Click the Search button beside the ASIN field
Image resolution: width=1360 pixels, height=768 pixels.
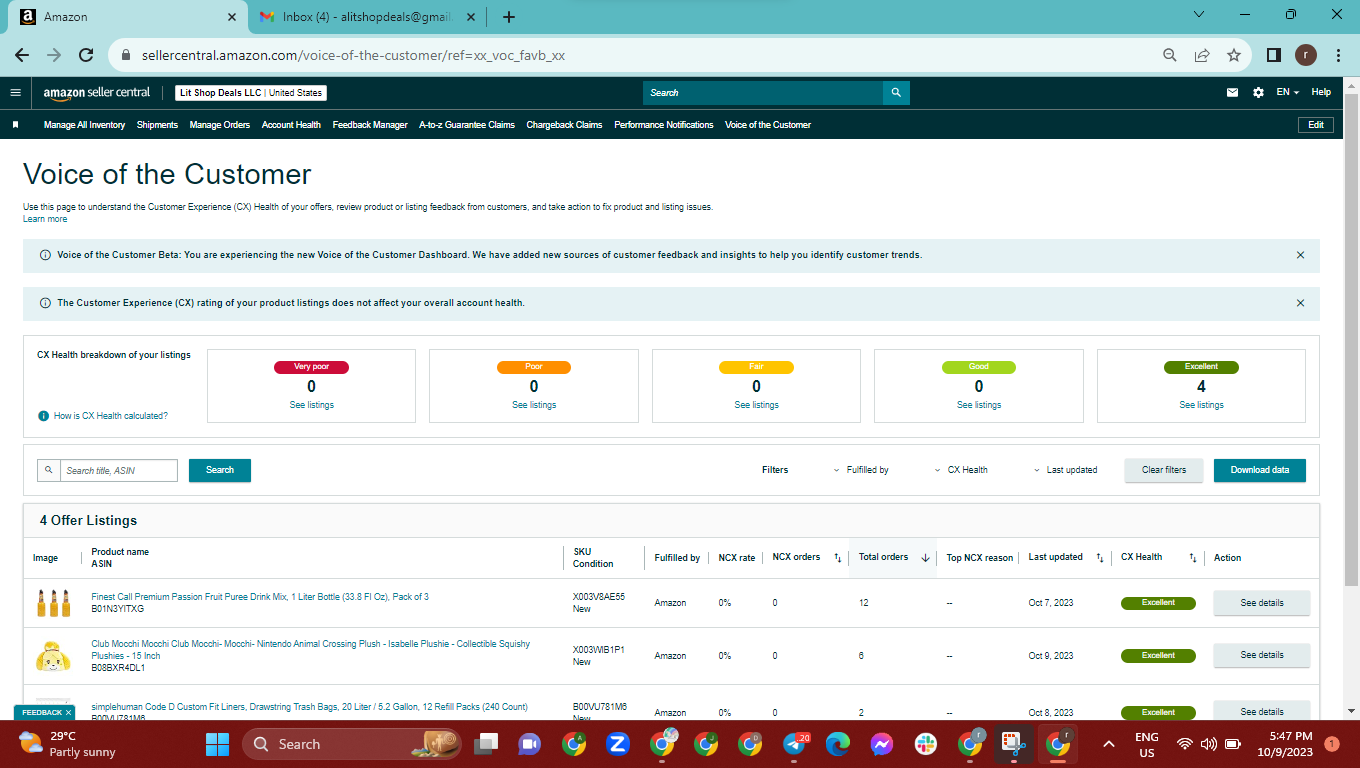pyautogui.click(x=220, y=470)
